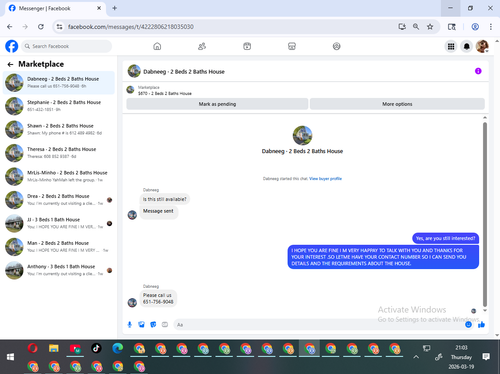View site information icon in address bar
Screen dimensions: 500x374
[x=60, y=27]
